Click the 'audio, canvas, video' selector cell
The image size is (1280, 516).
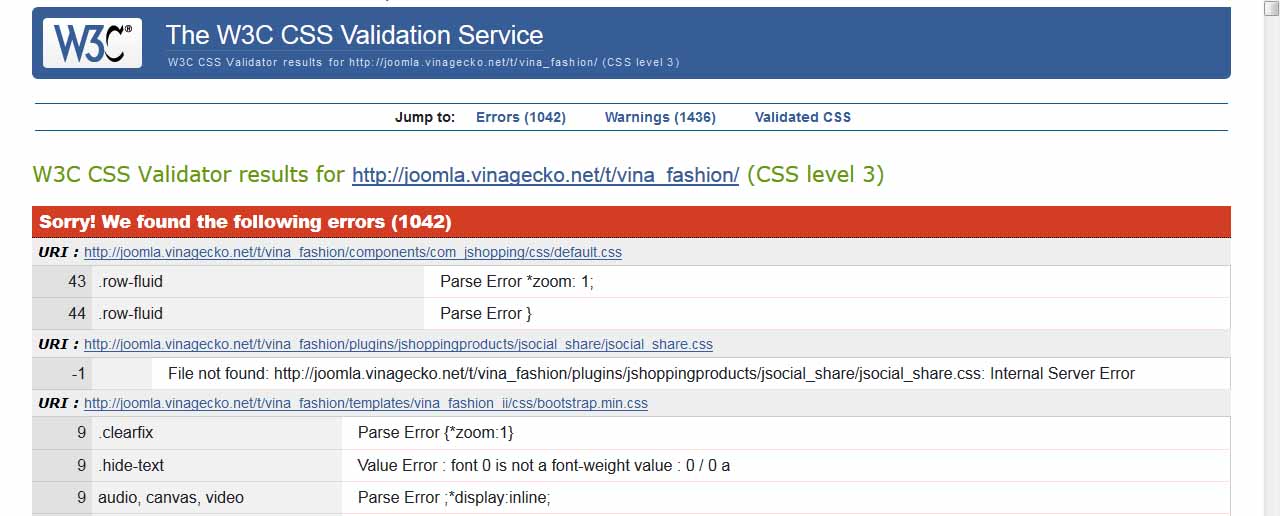click(170, 498)
